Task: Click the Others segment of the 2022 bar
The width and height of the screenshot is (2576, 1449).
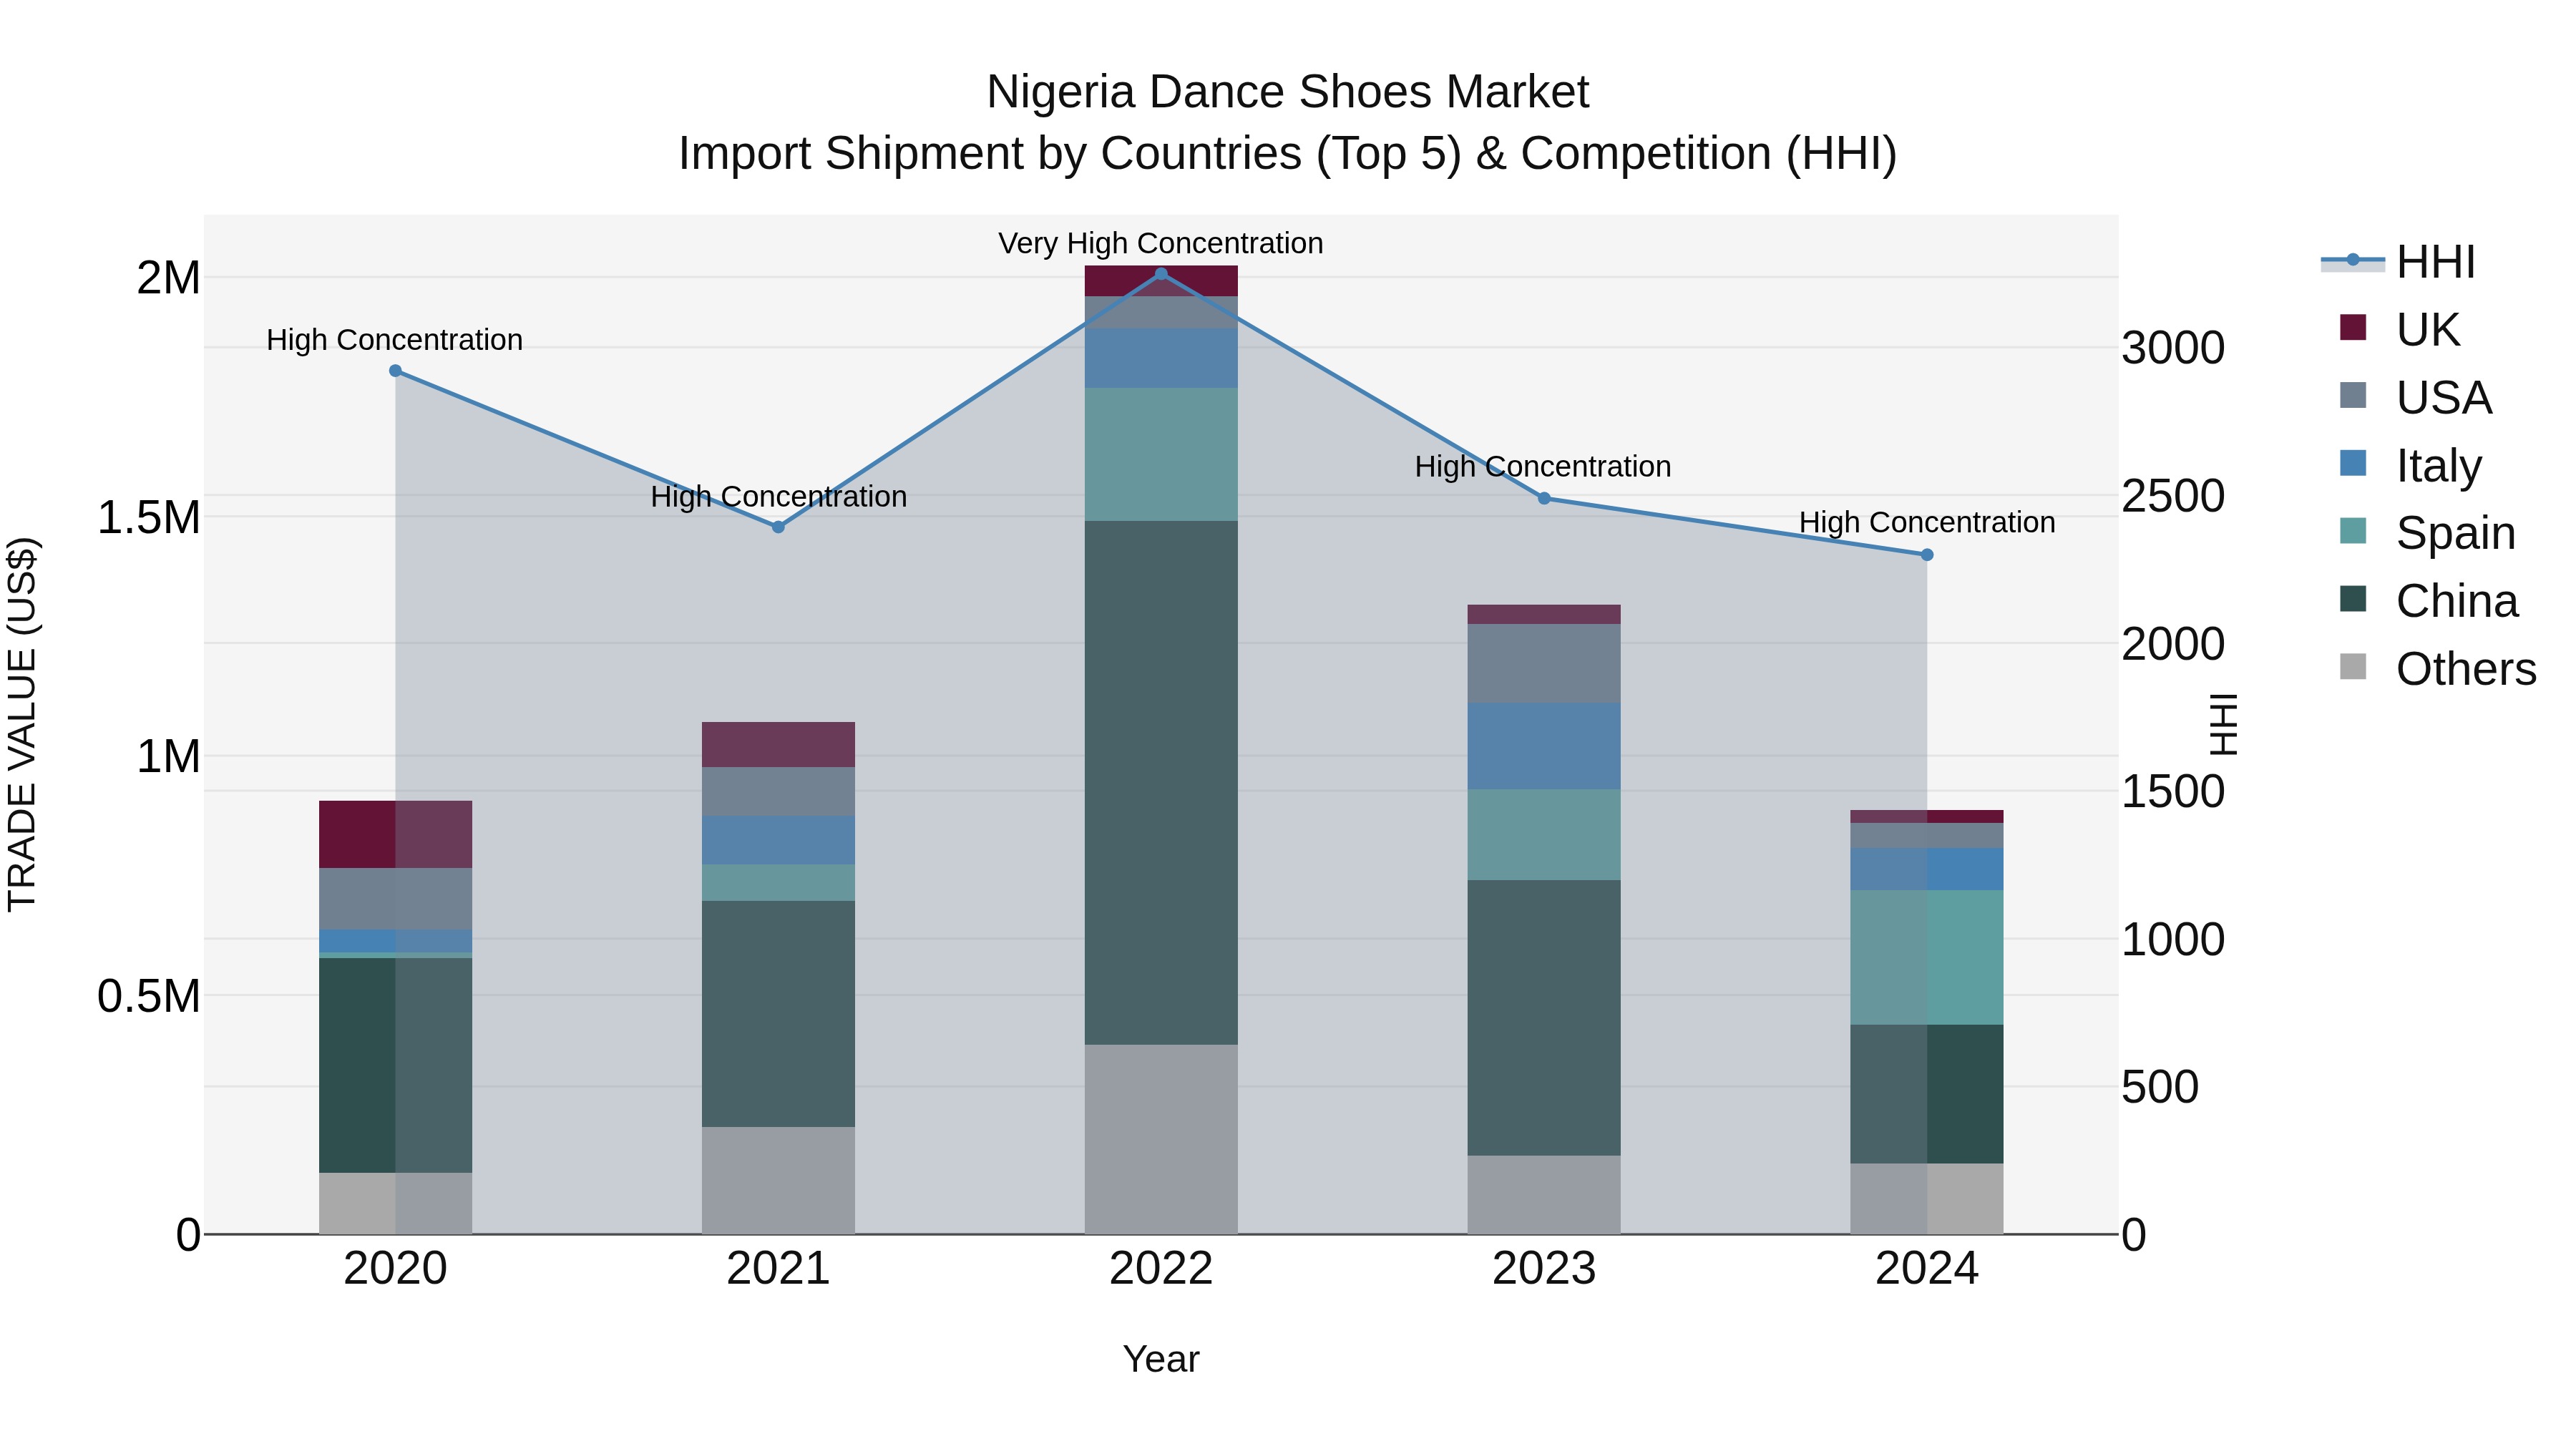Action: pyautogui.click(x=1161, y=1139)
